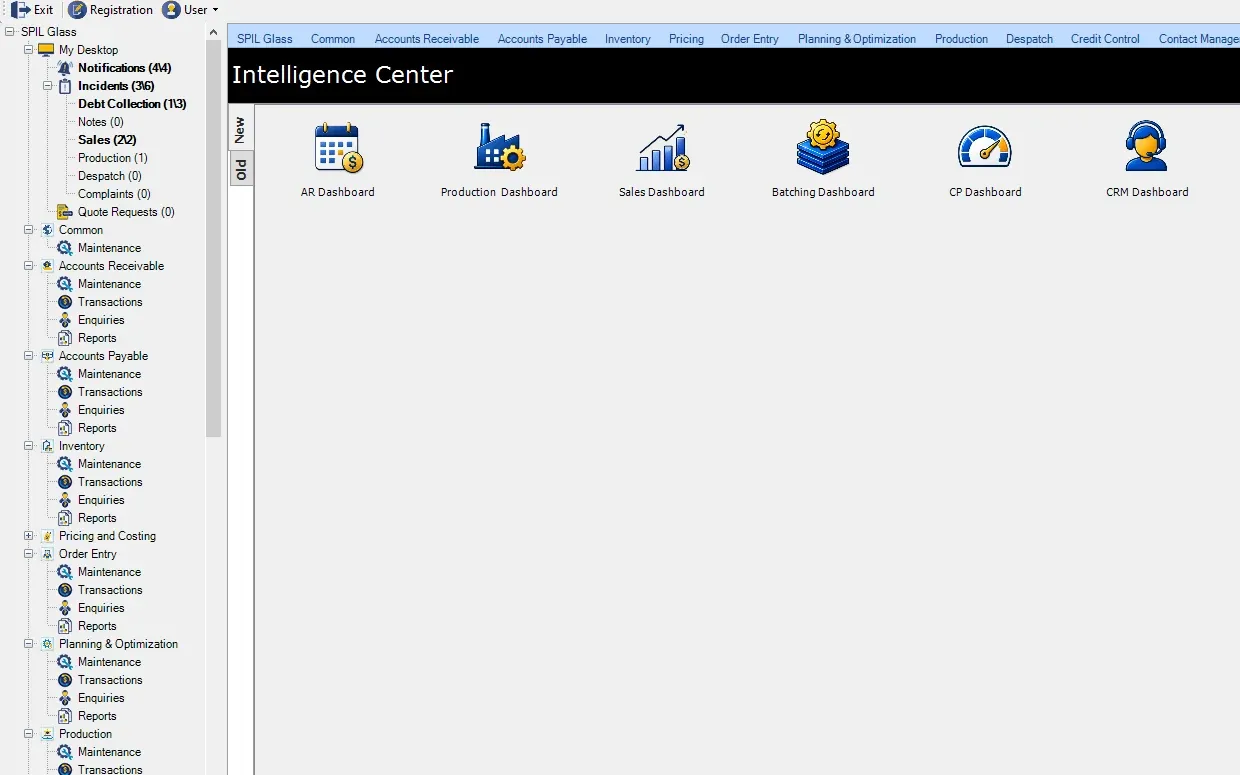Open the Accounts Payable menu
The width and height of the screenshot is (1240, 775).
click(542, 39)
